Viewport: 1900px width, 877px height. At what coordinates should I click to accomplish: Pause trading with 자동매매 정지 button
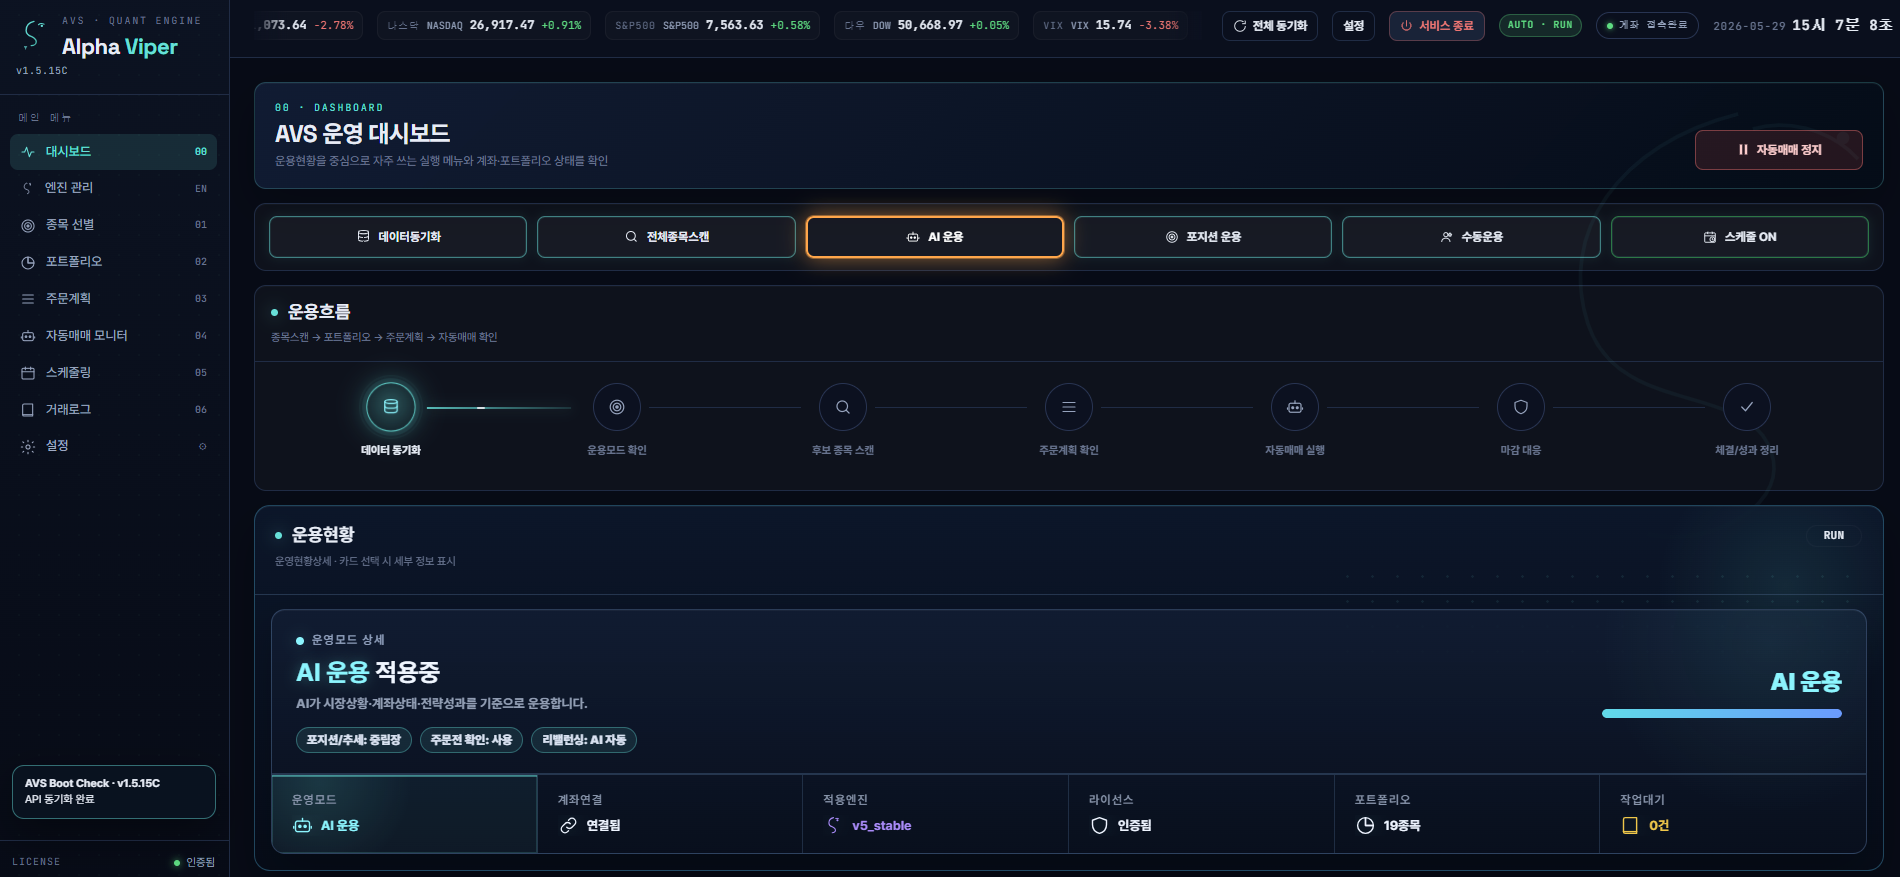pyautogui.click(x=1778, y=150)
